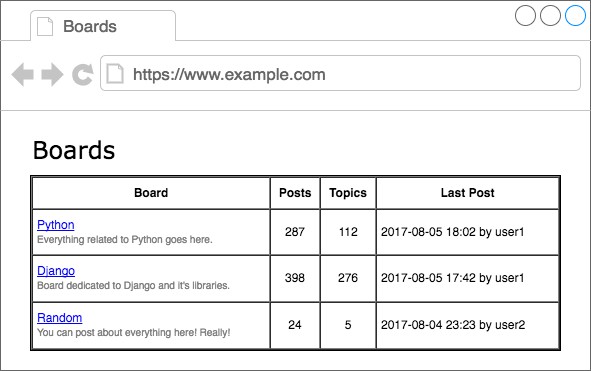Click the Last Post column header
Screen dimensions: 591x371
pyautogui.click(x=467, y=193)
